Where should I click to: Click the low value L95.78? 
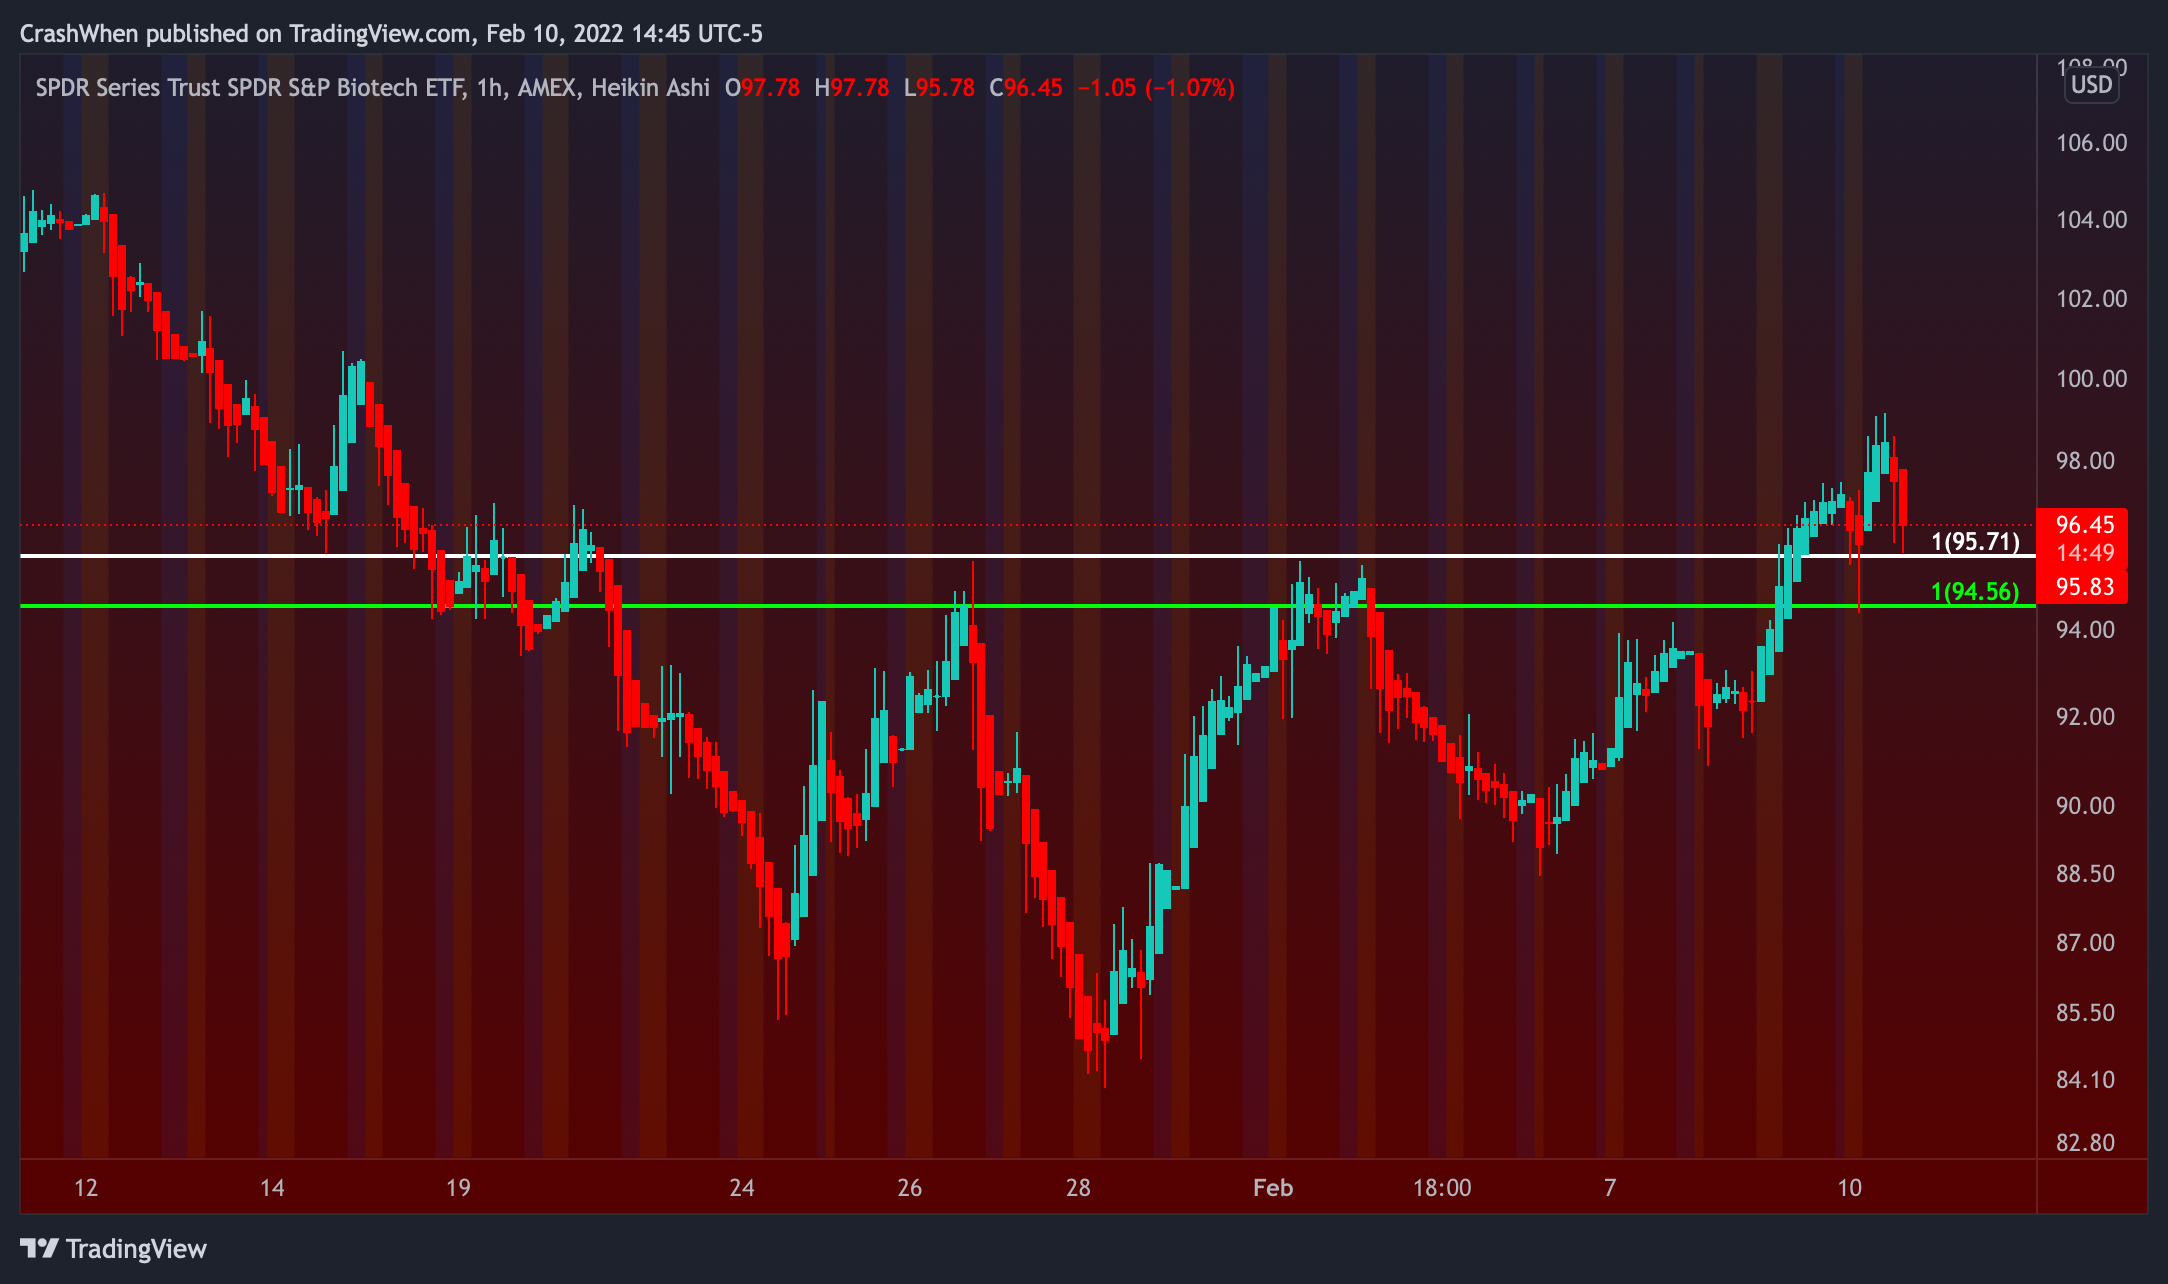tap(939, 88)
